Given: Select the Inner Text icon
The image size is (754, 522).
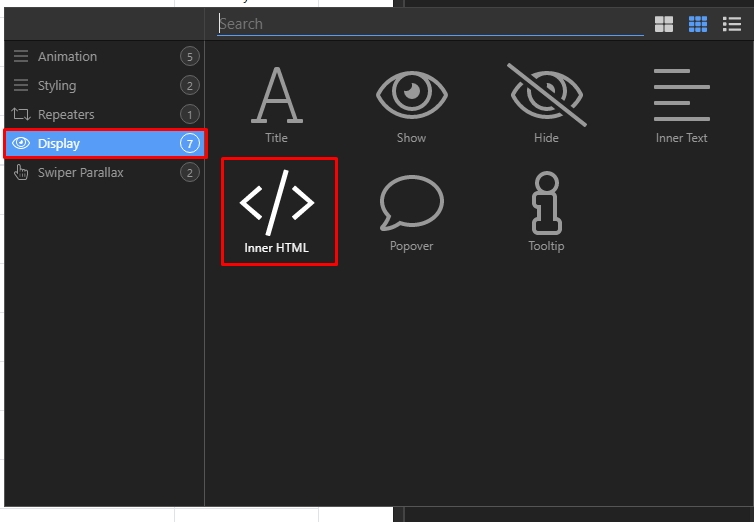Looking at the screenshot, I should 681,95.
